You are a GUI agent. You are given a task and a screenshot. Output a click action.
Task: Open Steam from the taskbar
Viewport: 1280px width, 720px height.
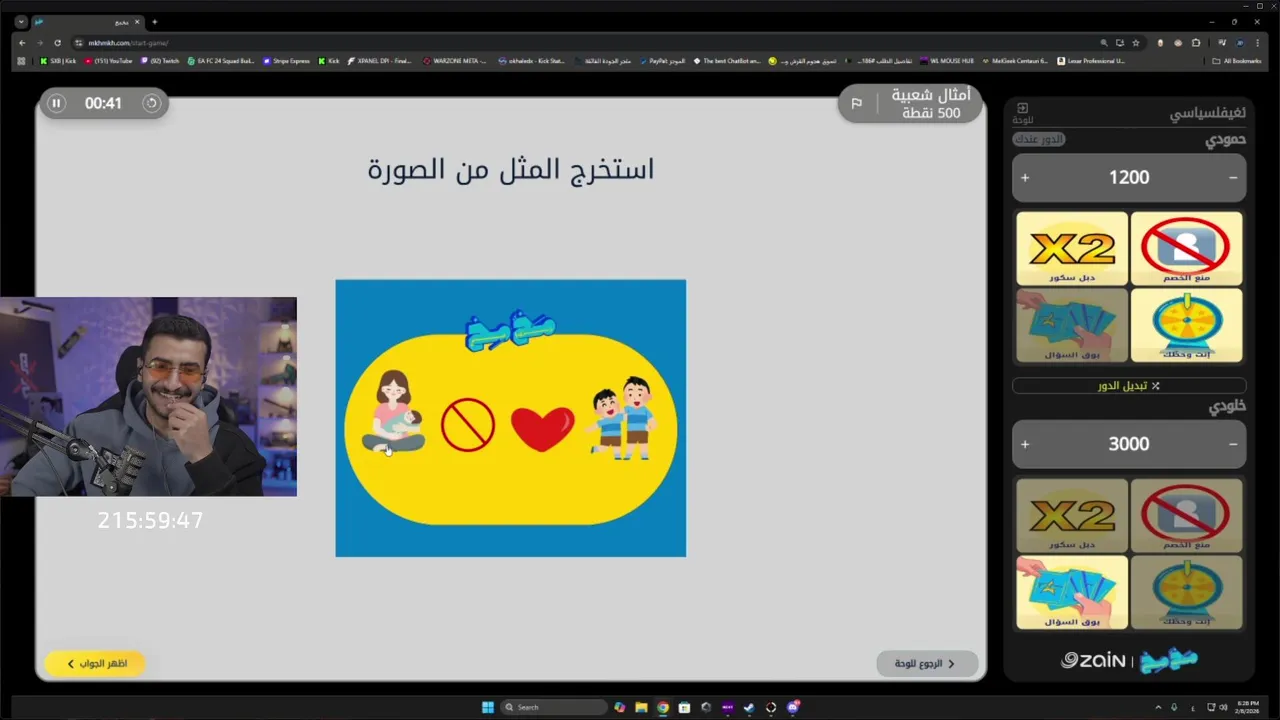(749, 707)
